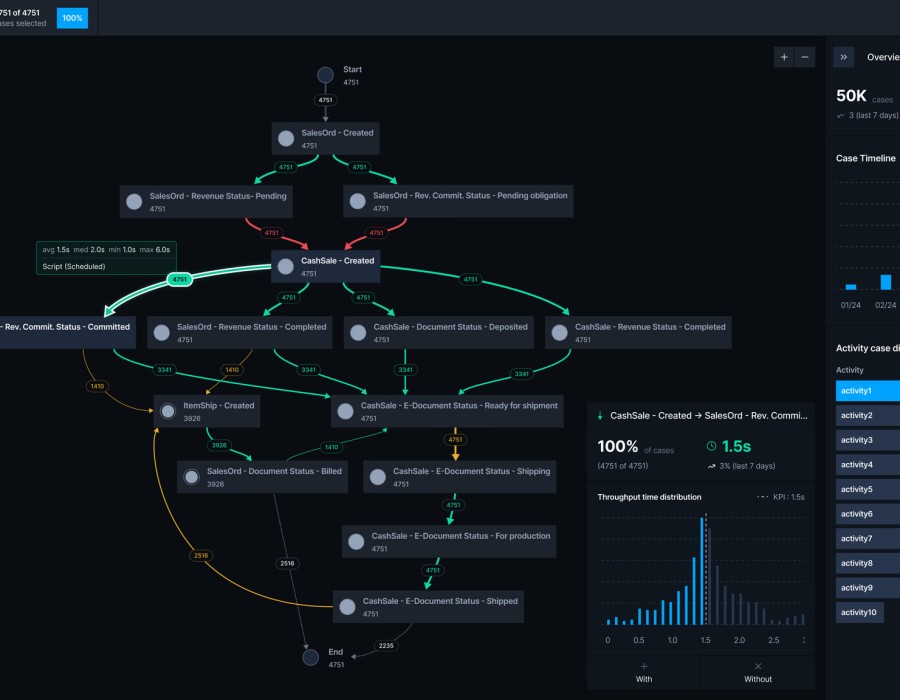900x700 pixels.
Task: Choose activity10 from the activity list
Action: (x=859, y=612)
